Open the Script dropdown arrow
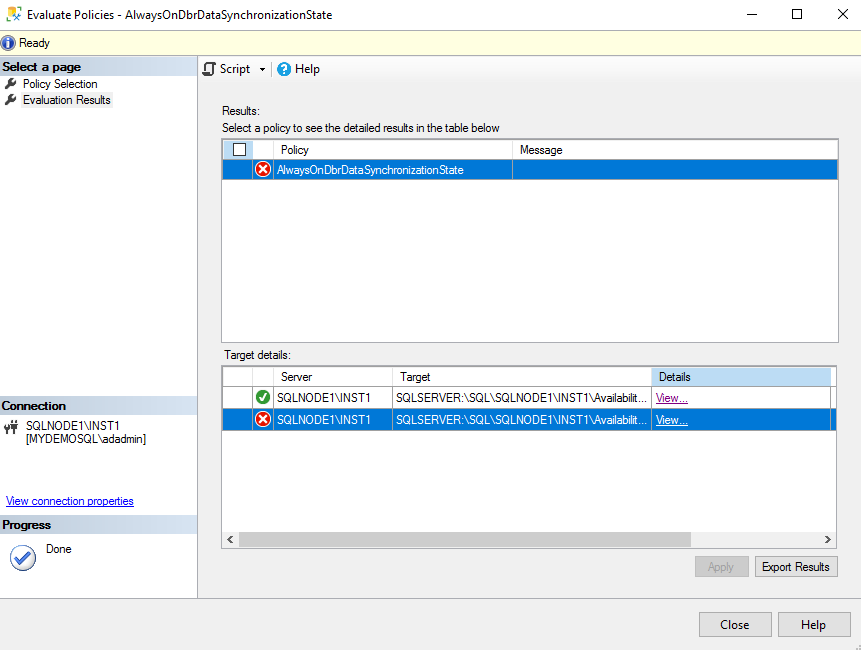 262,70
